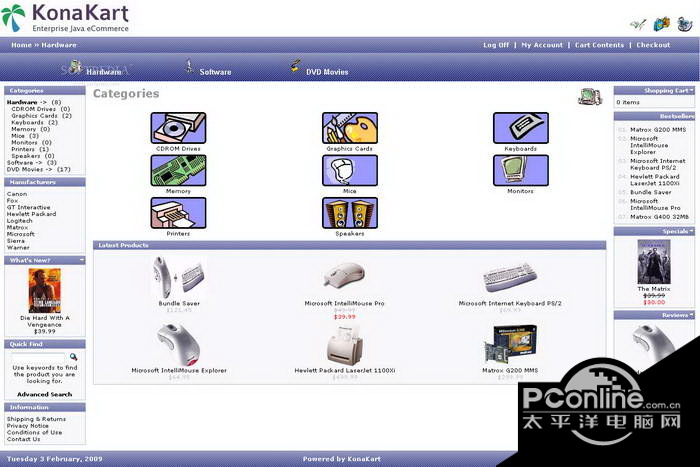Open Matrox G200 MMS product image
The height and width of the screenshot is (467, 700).
tap(510, 345)
